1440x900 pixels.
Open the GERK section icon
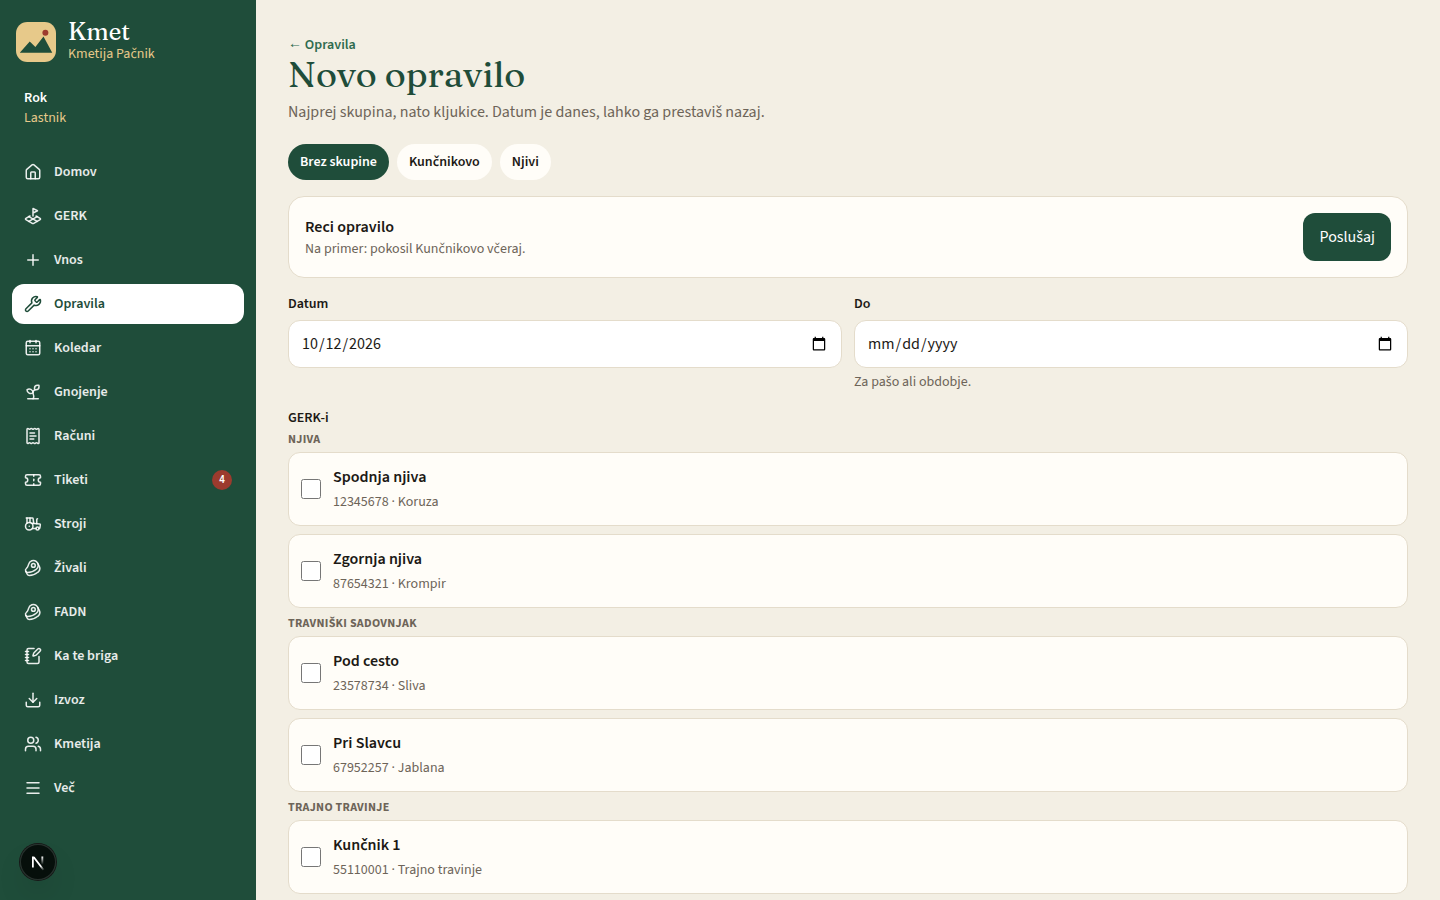click(x=33, y=216)
